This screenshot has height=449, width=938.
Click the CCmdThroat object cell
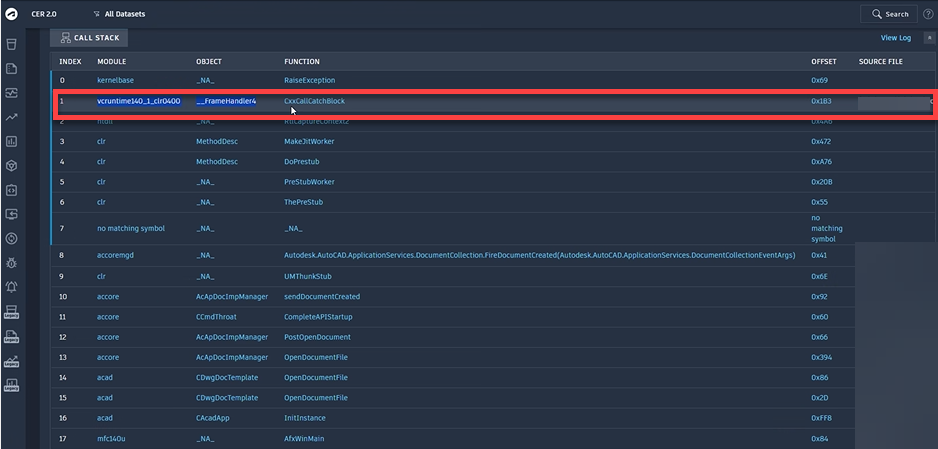pyautogui.click(x=217, y=317)
